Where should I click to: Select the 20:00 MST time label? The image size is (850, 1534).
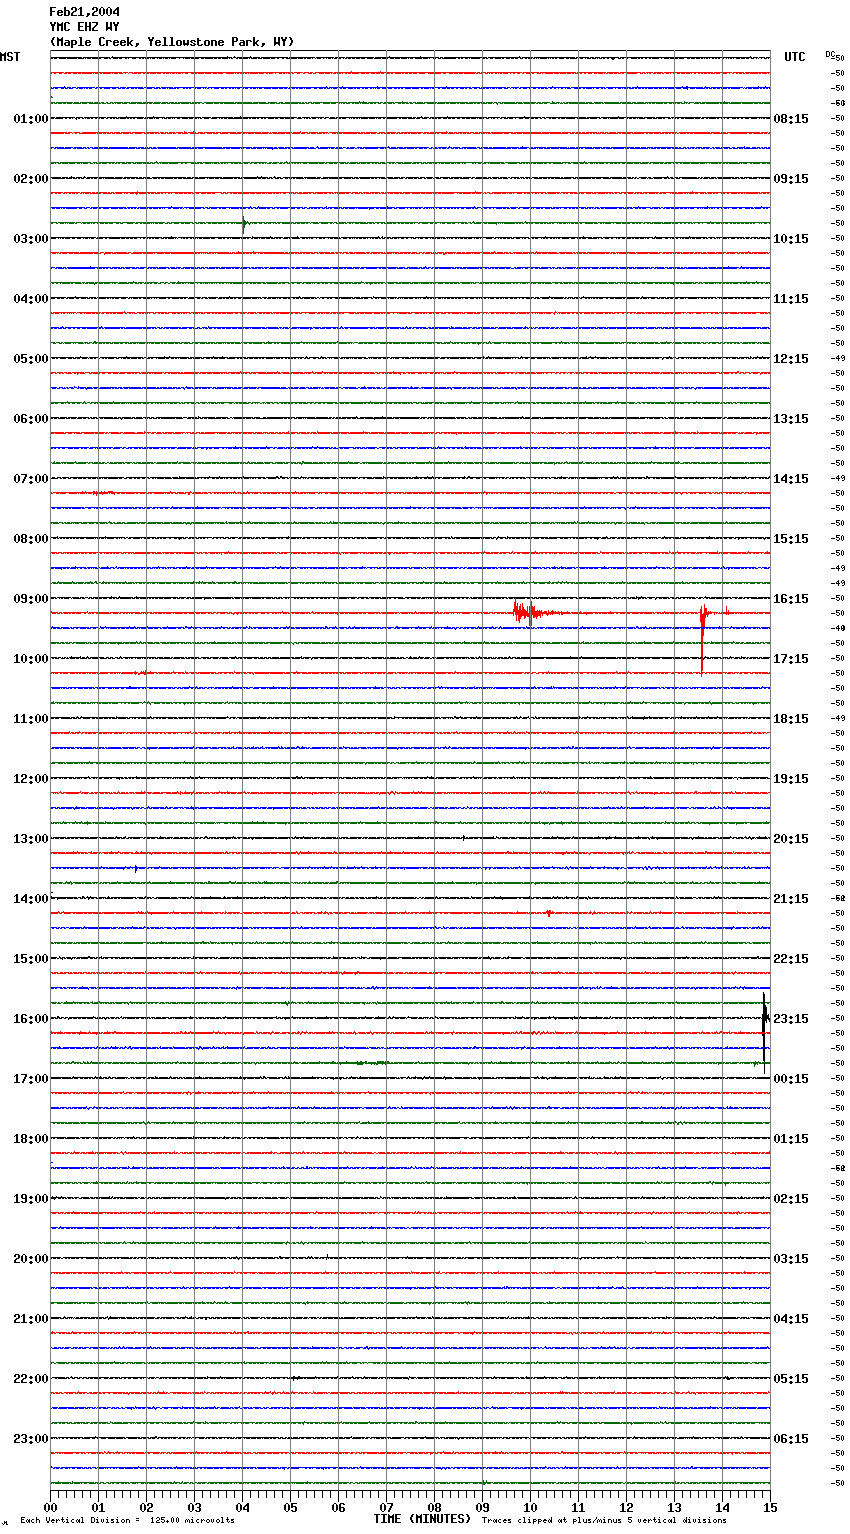pos(30,1259)
